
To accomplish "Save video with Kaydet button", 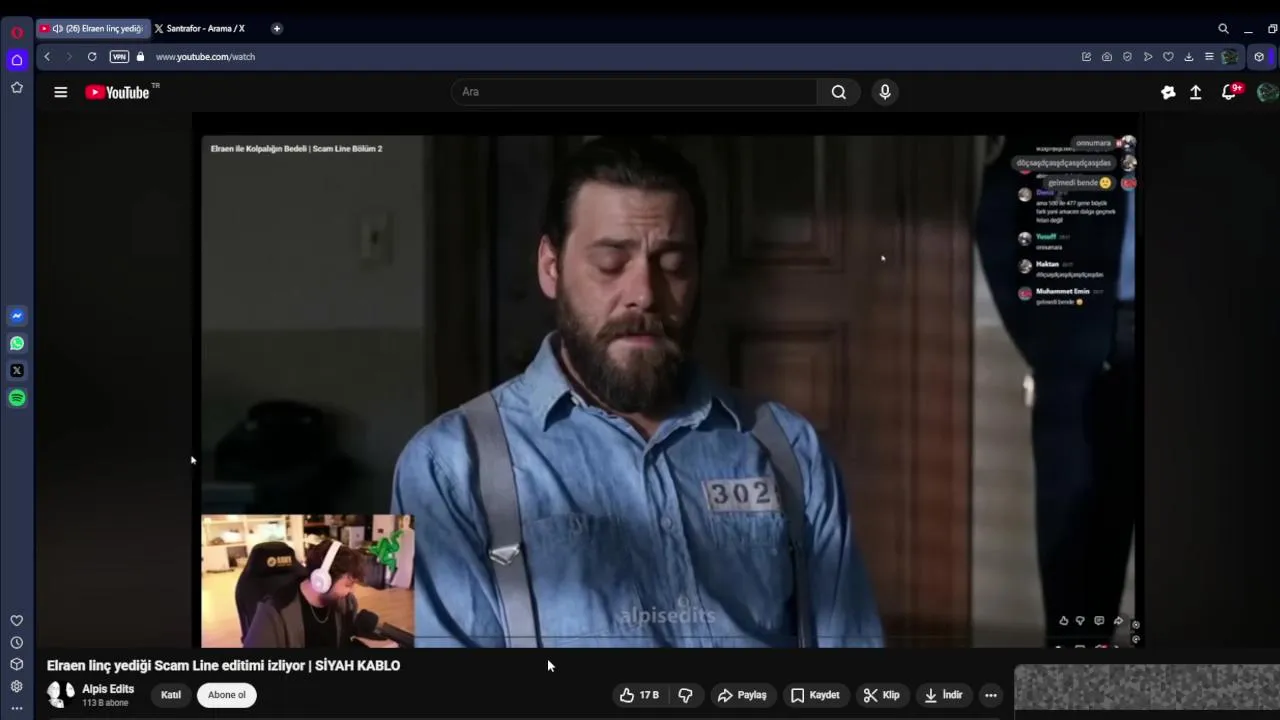I will click(816, 695).
